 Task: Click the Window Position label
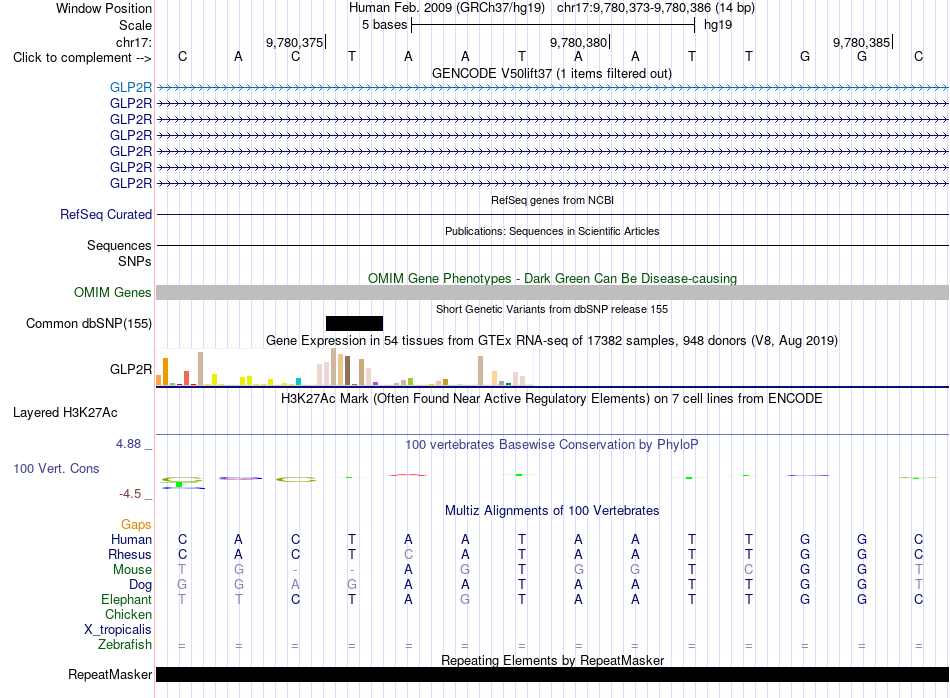104,8
